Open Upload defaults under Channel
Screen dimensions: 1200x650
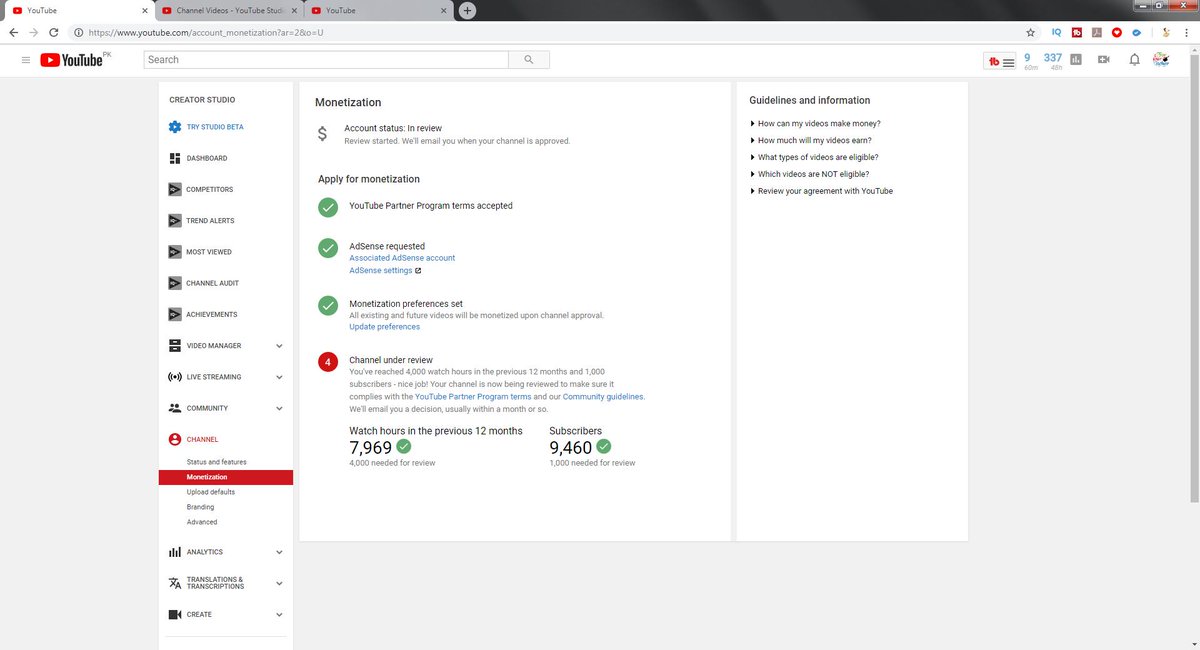[211, 492]
